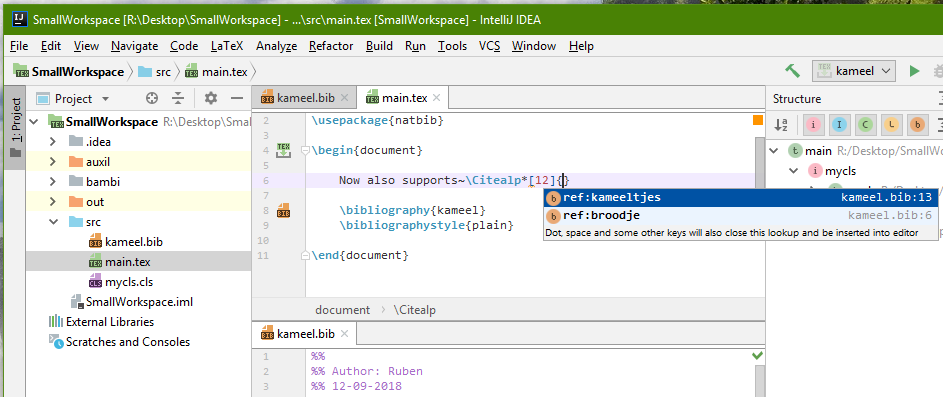The width and height of the screenshot is (943, 397).
Task: Hide the Project tool window
Action: click(x=237, y=99)
